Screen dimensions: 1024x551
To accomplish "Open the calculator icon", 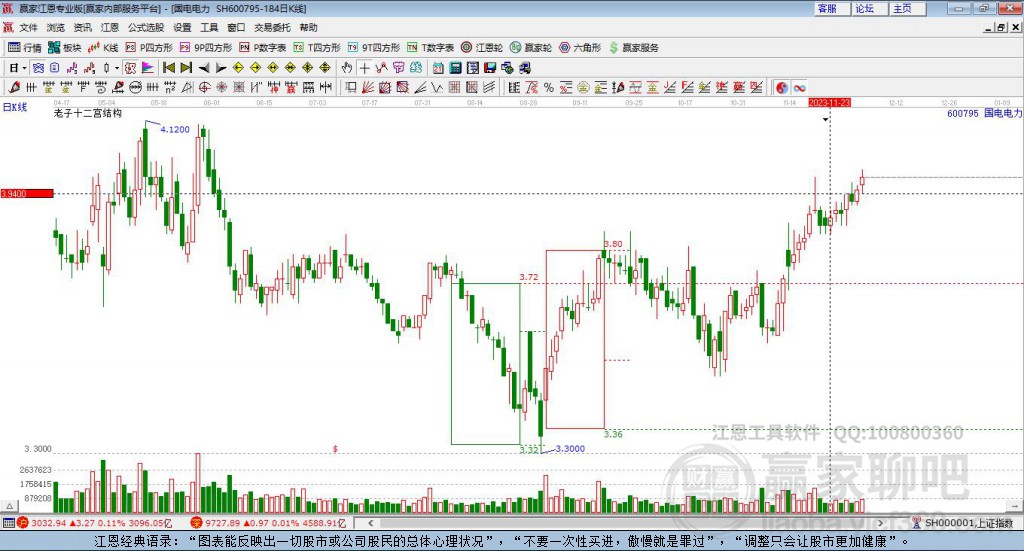I will (456, 68).
